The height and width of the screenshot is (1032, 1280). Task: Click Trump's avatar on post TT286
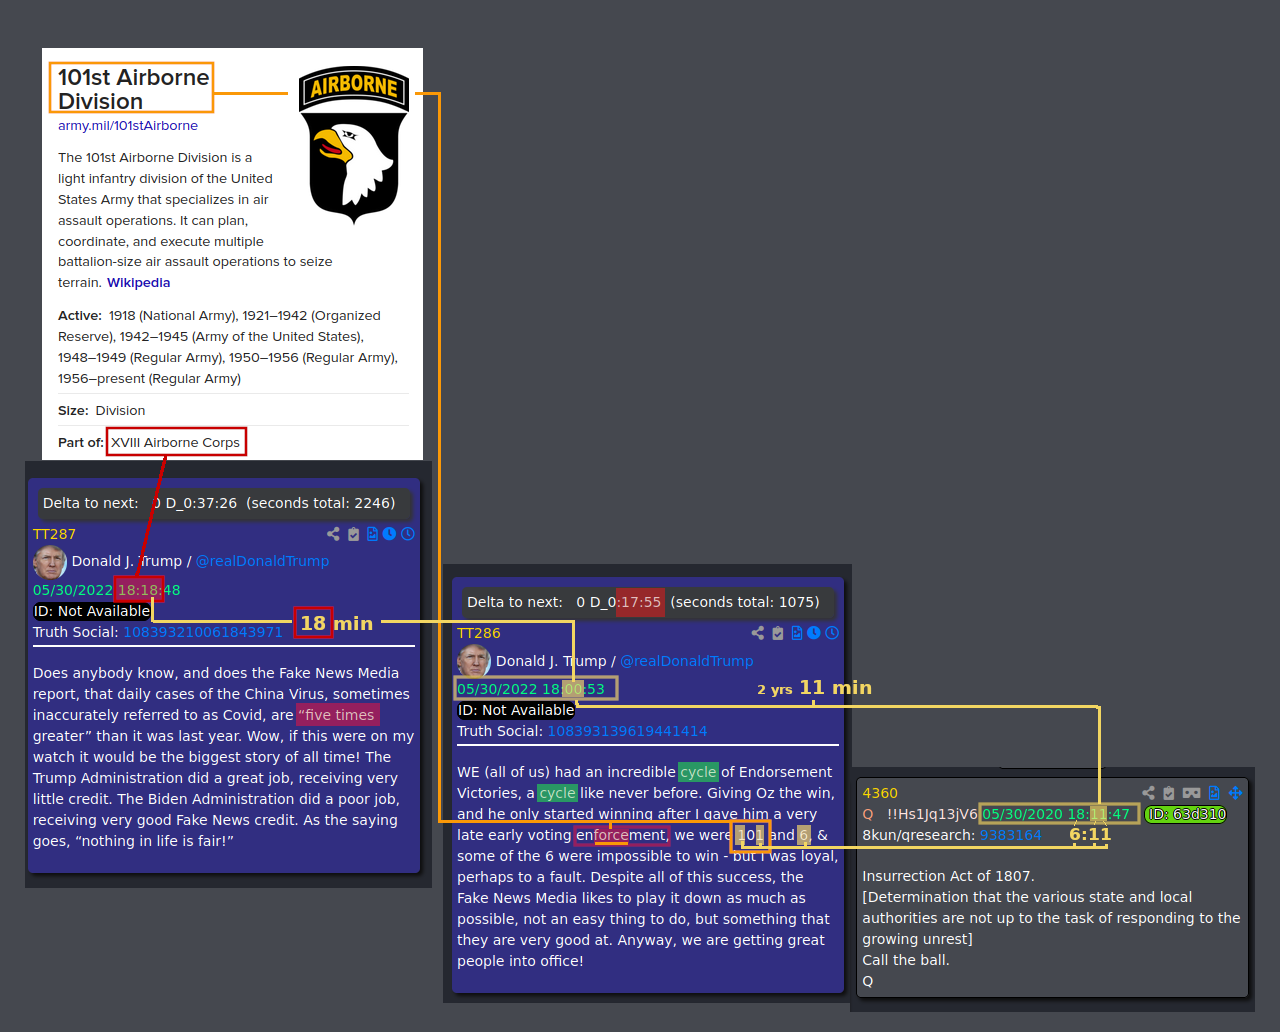473,661
